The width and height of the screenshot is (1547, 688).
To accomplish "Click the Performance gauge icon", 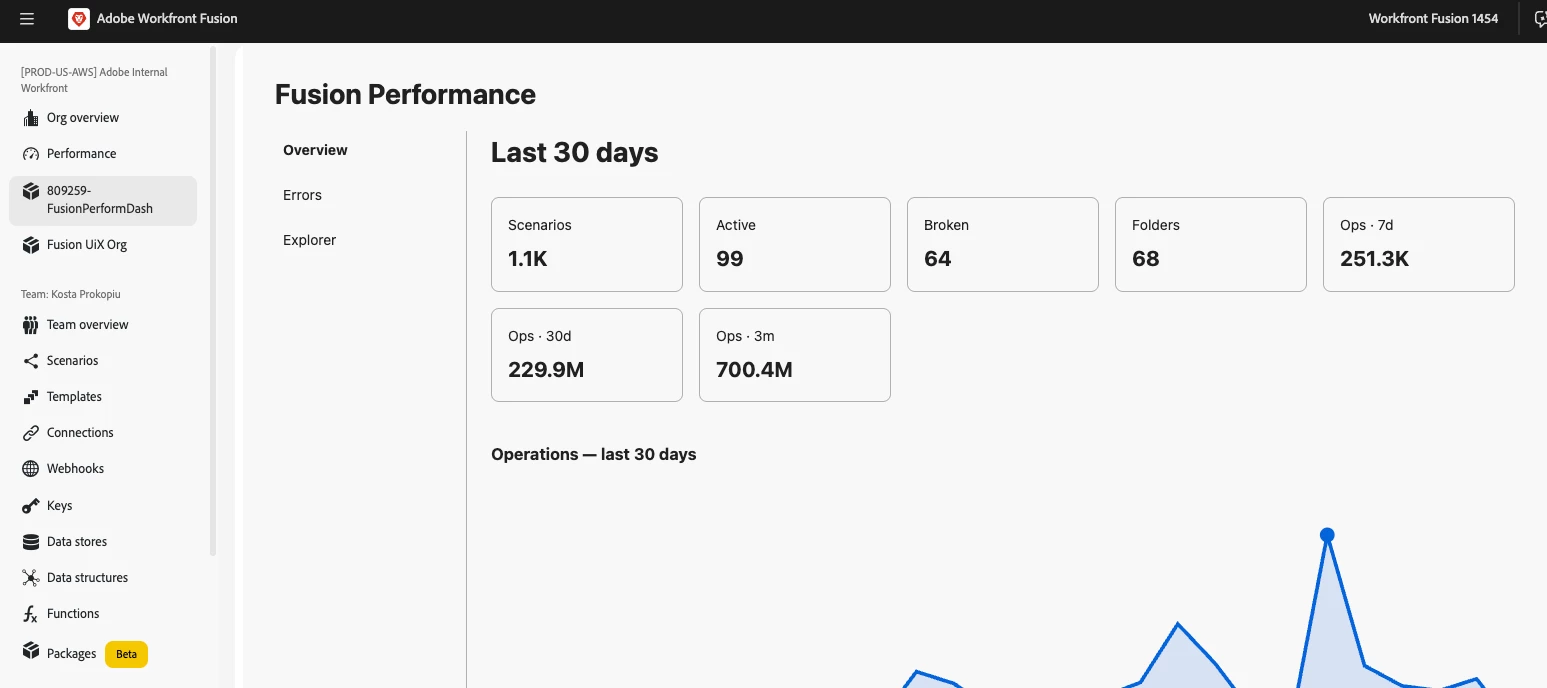I will pos(30,154).
